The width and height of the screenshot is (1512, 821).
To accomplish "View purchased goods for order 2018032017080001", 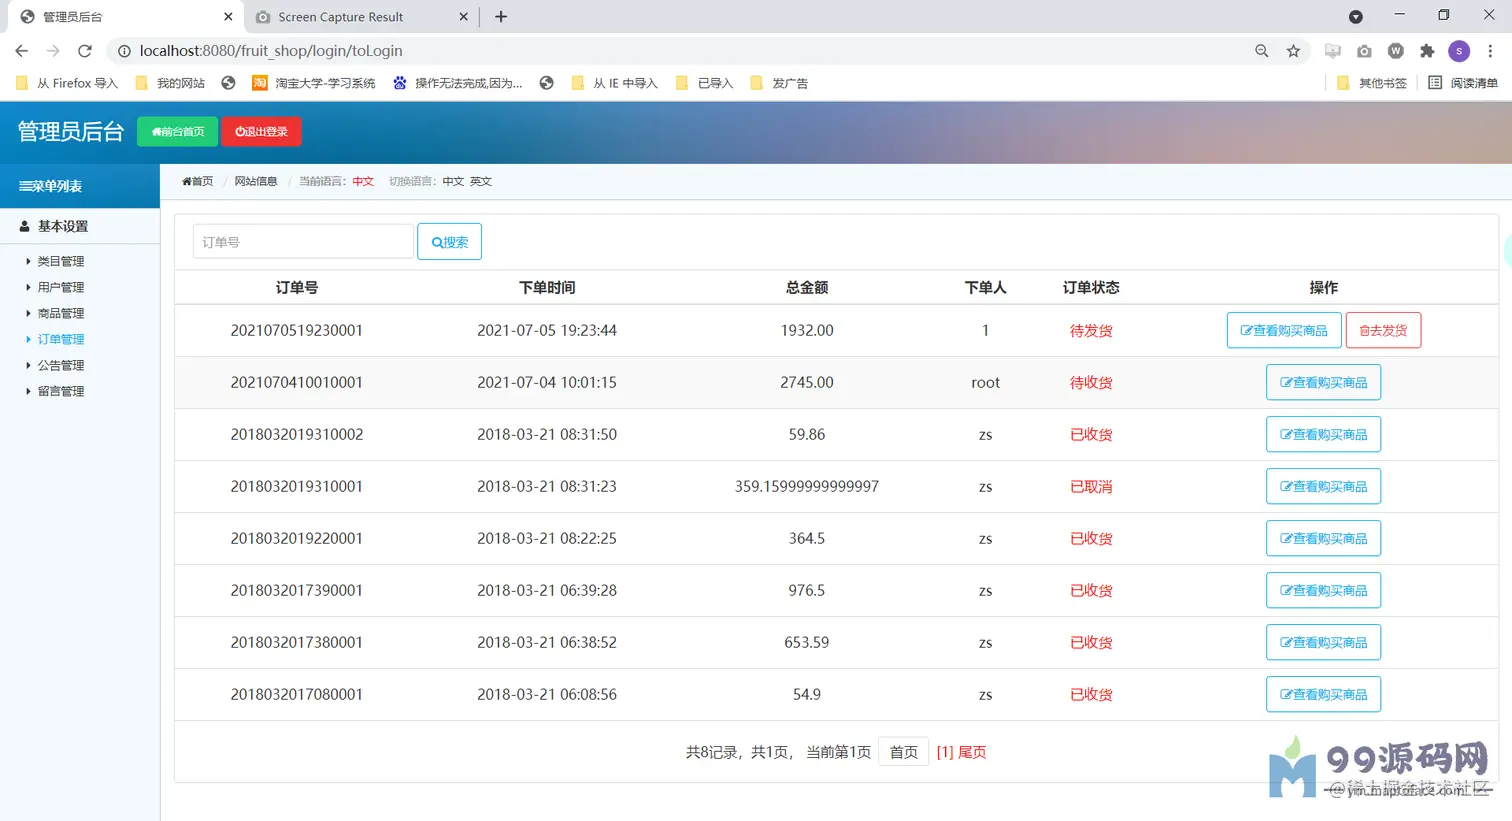I will tap(1323, 694).
